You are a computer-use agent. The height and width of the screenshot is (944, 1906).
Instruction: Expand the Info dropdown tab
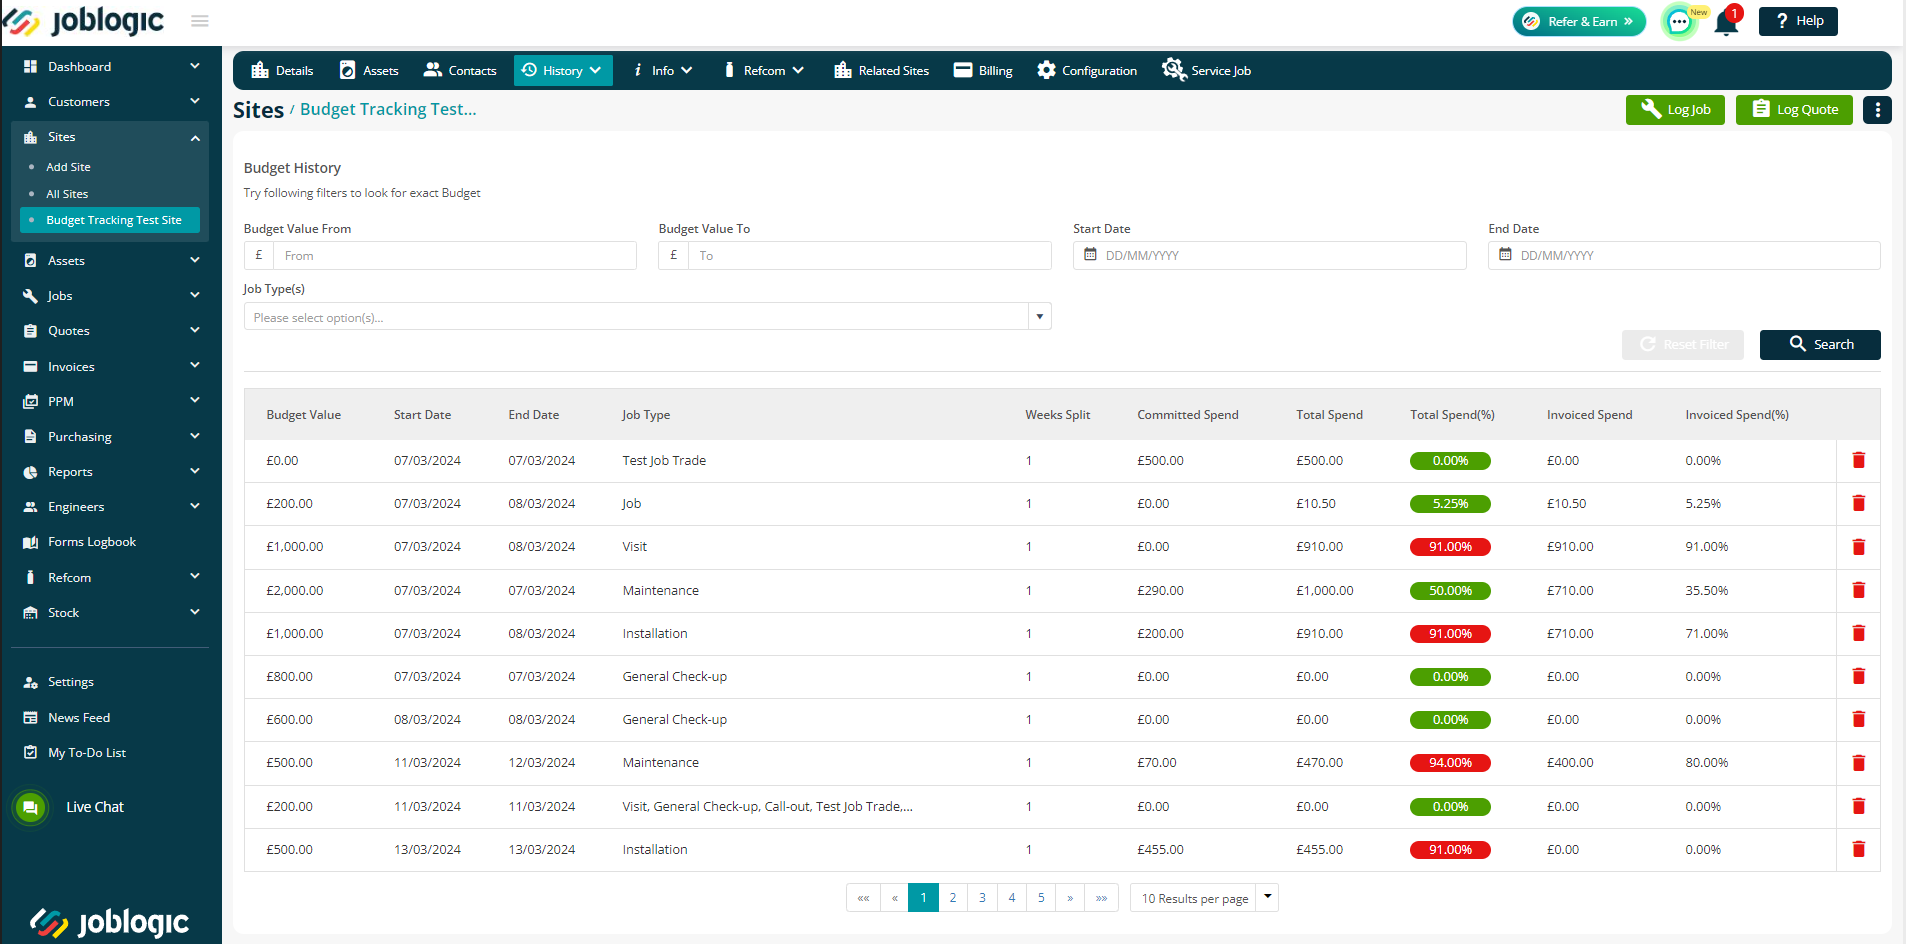click(x=662, y=70)
